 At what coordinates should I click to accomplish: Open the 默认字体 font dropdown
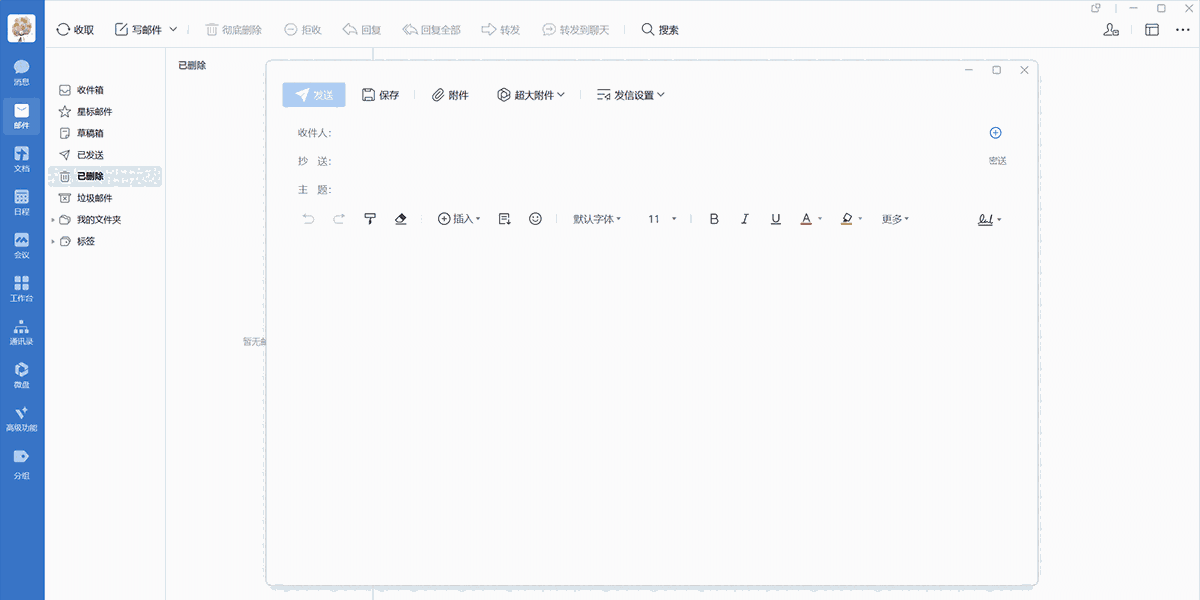[x=597, y=218]
